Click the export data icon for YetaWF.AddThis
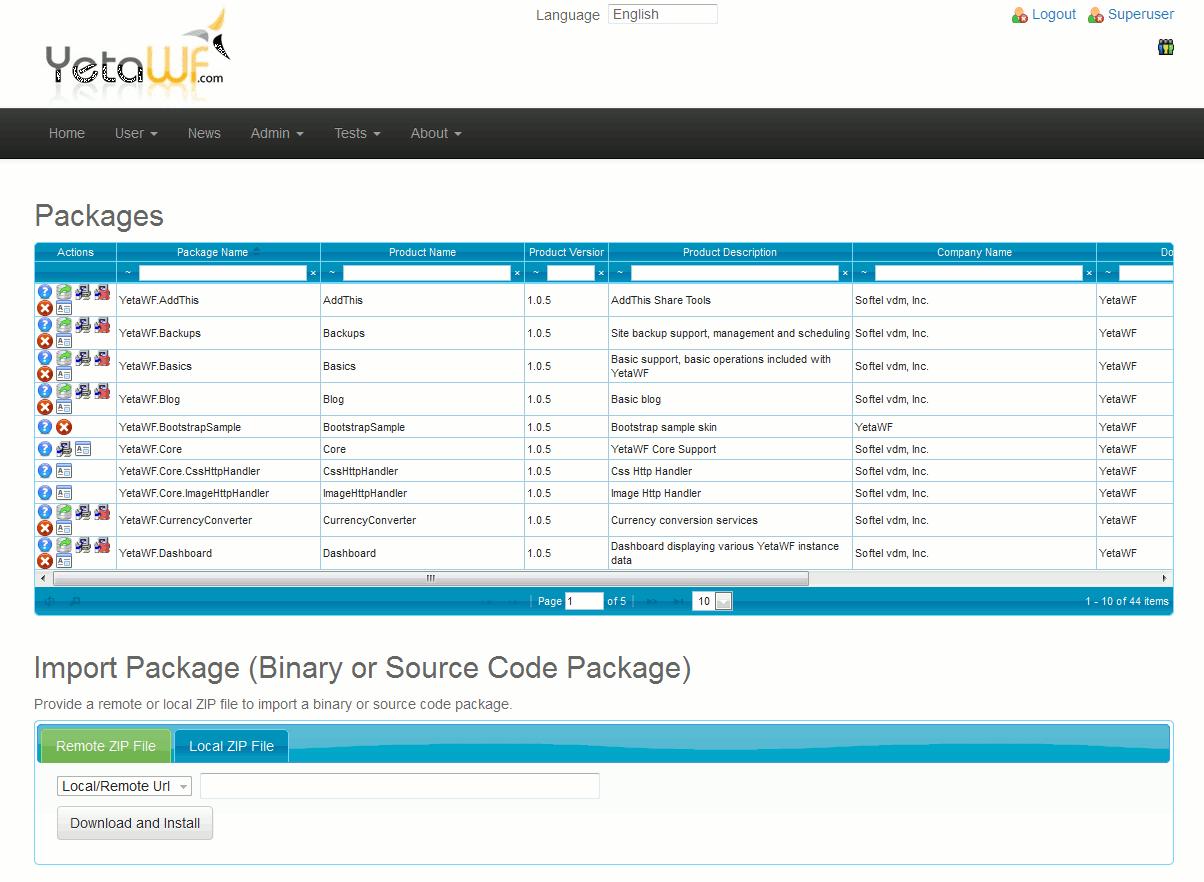Image resolution: width=1204 pixels, height=882 pixels. [x=64, y=291]
